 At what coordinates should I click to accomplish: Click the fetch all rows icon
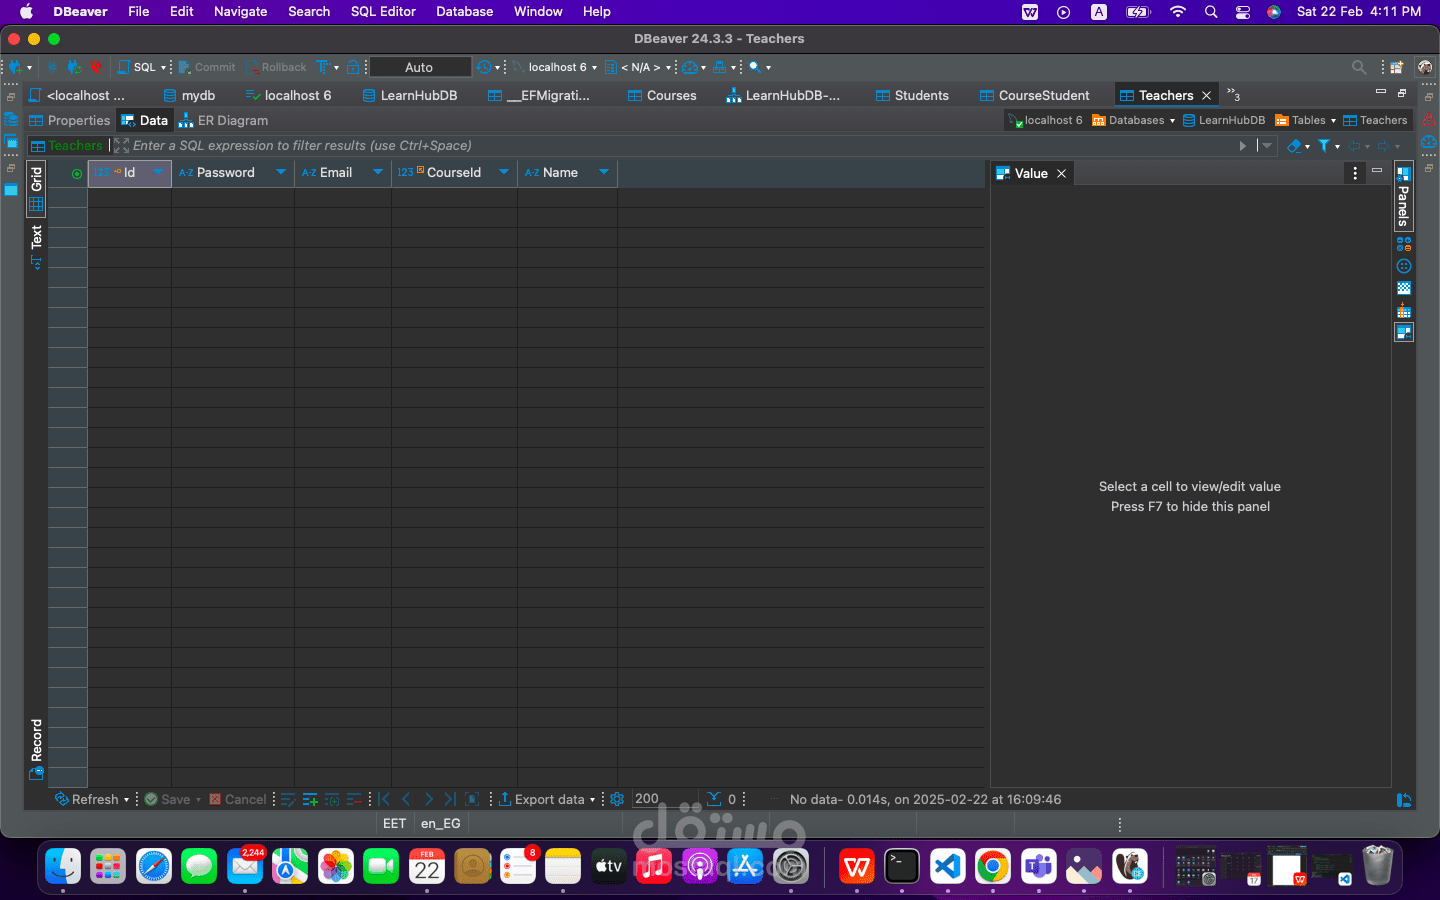pos(472,799)
